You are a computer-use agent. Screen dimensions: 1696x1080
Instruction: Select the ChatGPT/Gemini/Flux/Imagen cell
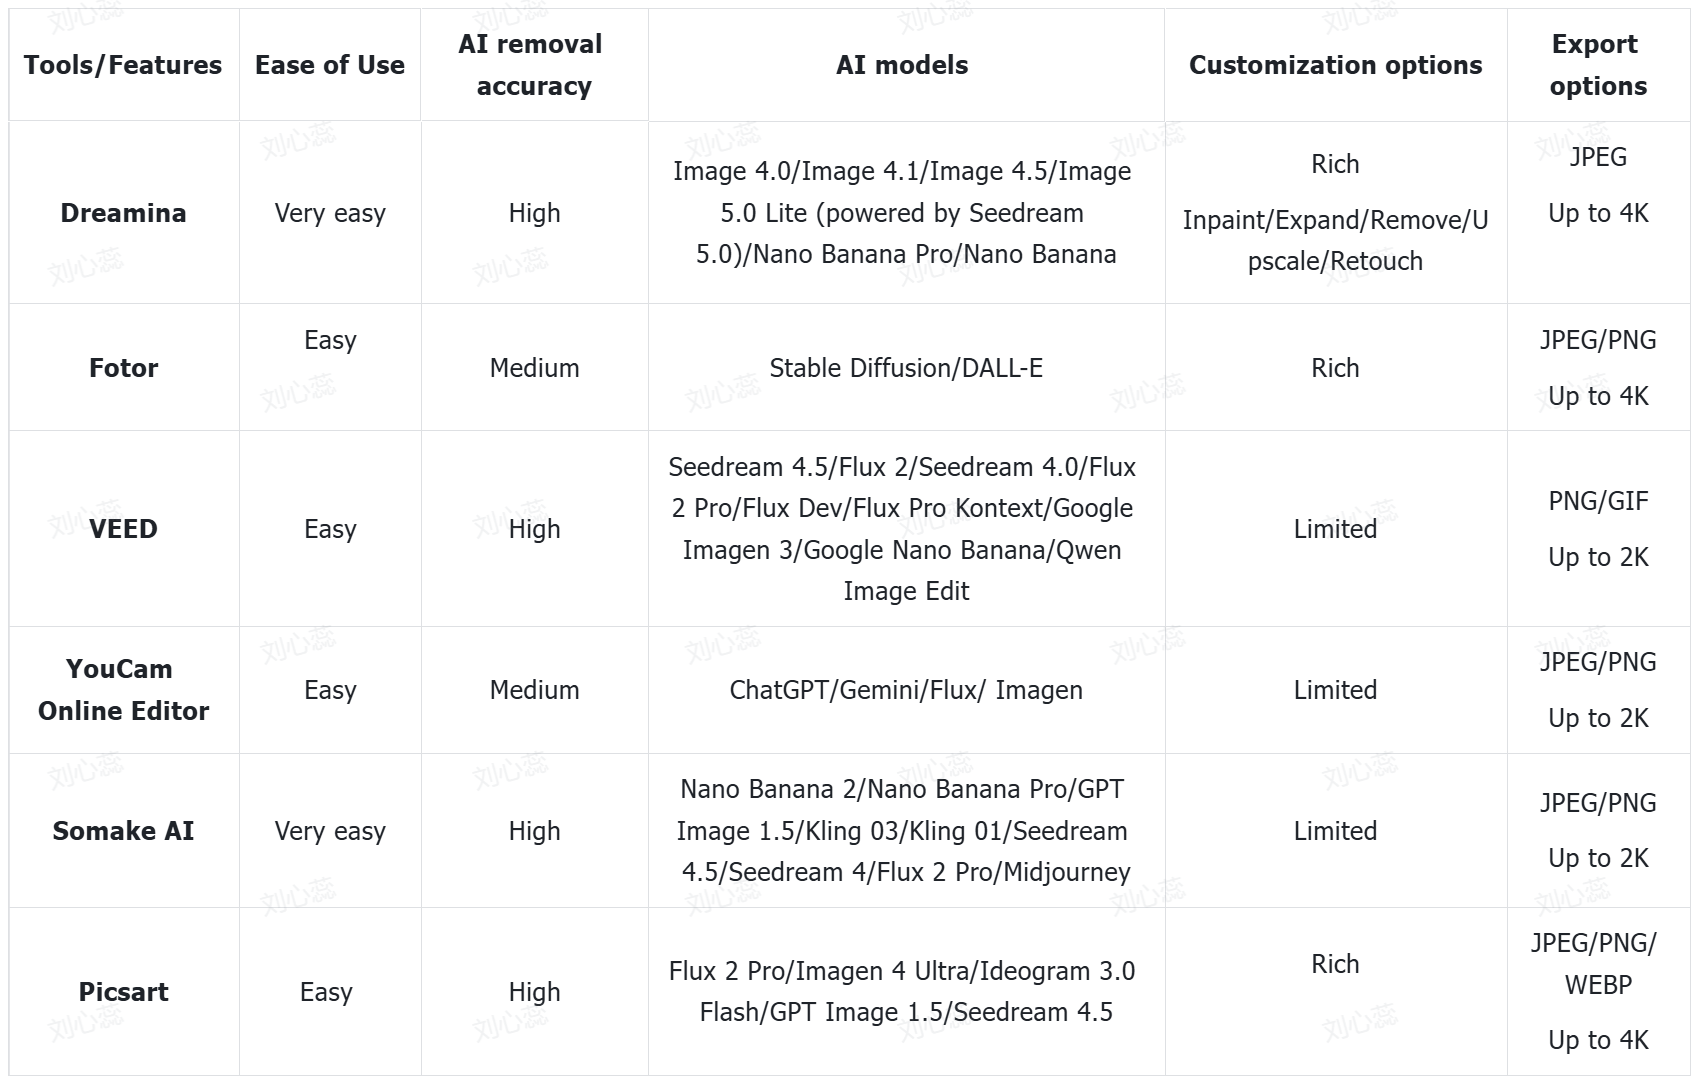906,690
